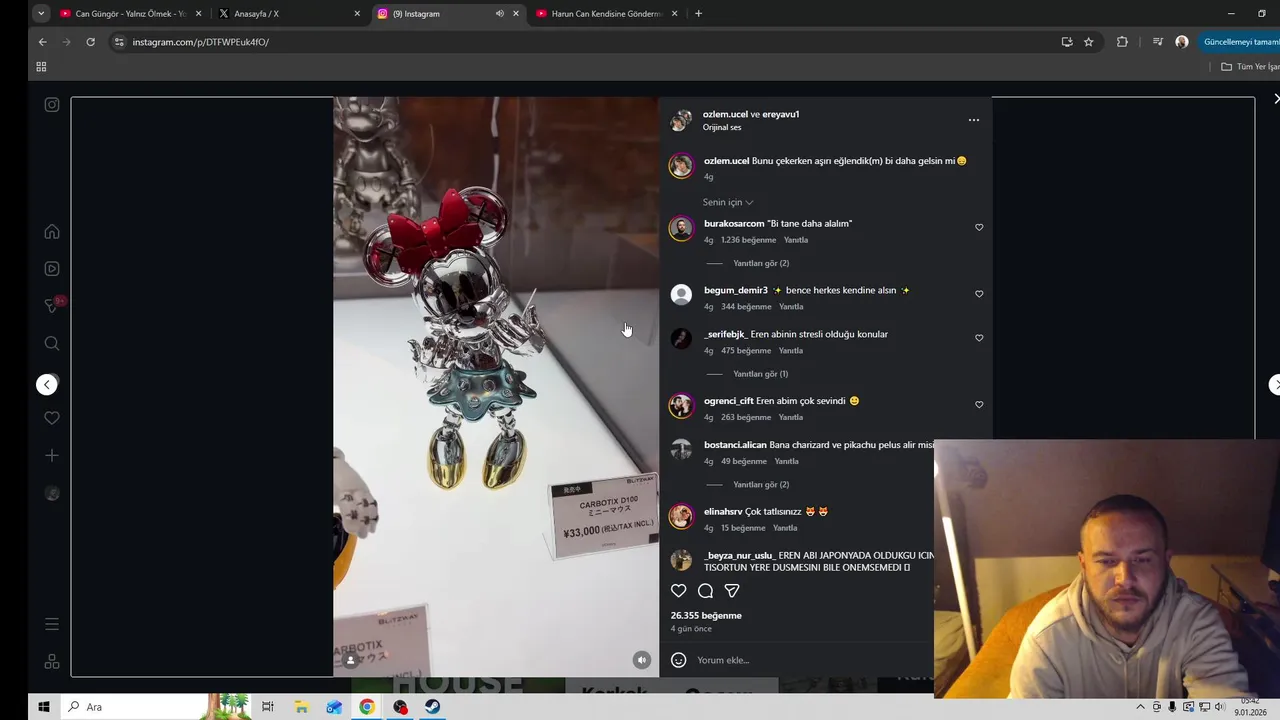Viewport: 1280px width, 720px height.
Task: Mute the Instagram tab audio icon
Action: click(x=499, y=14)
